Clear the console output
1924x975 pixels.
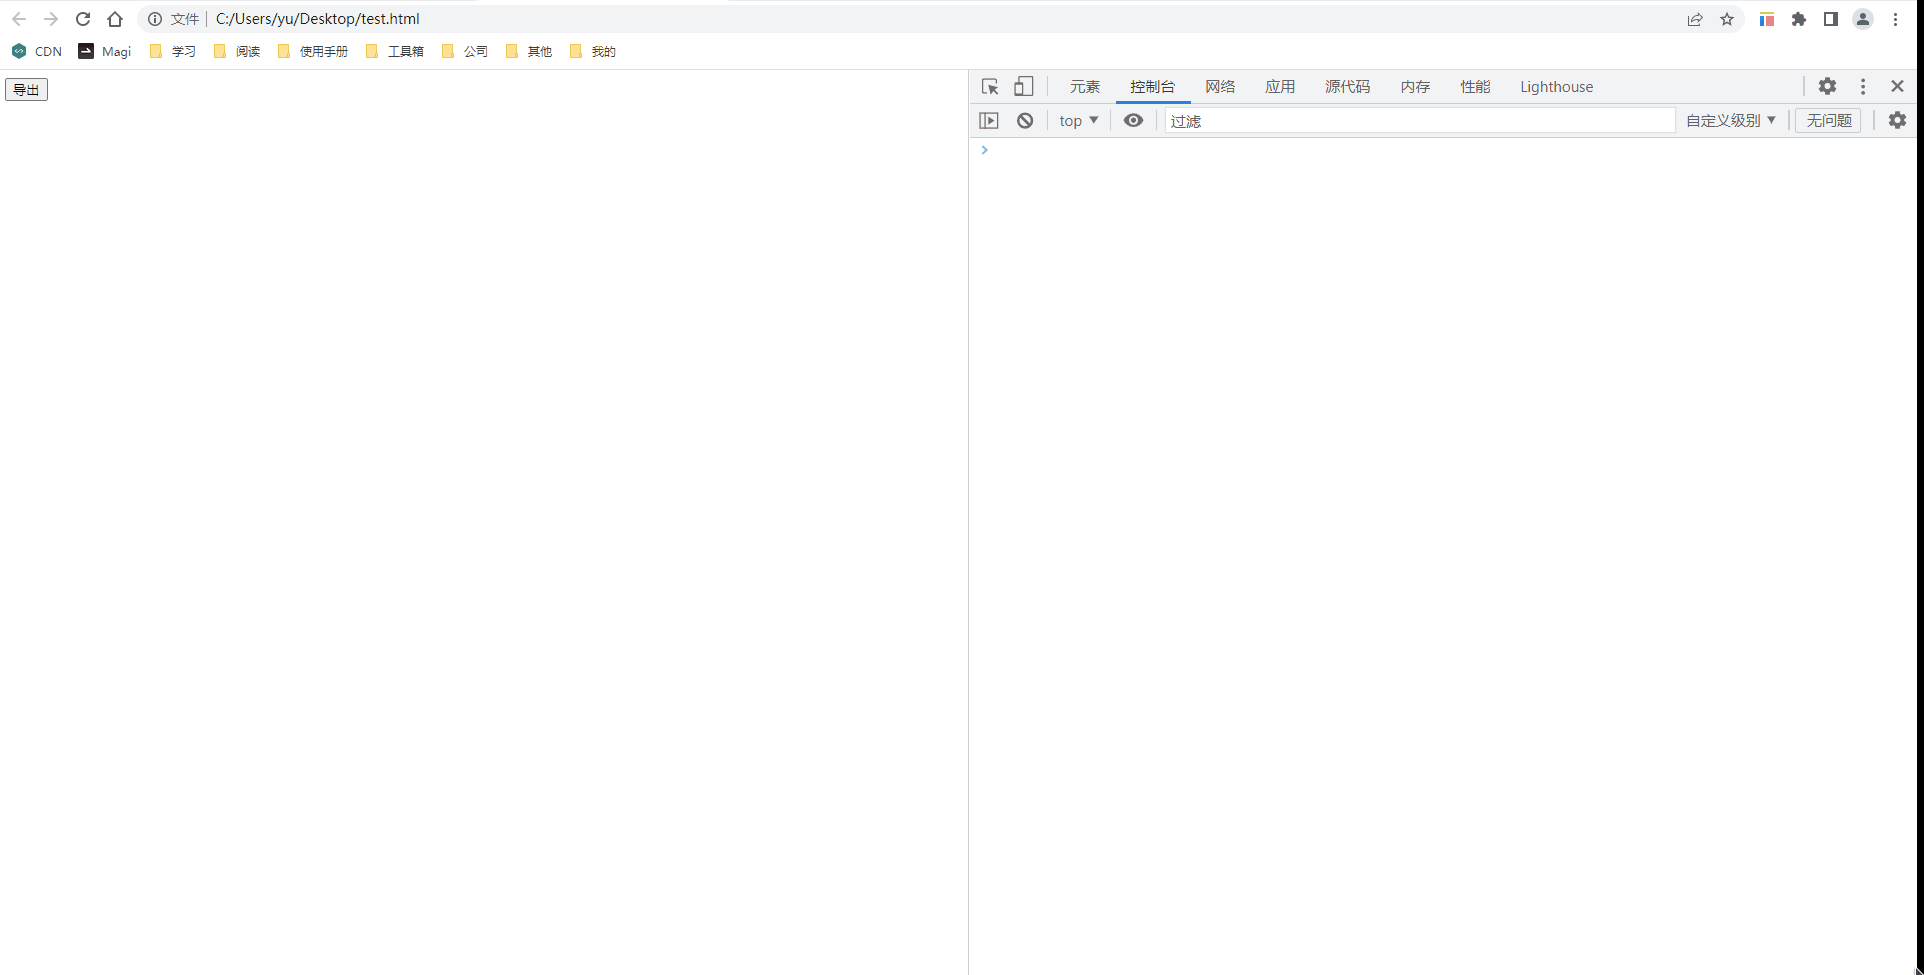pyautogui.click(x=1025, y=120)
